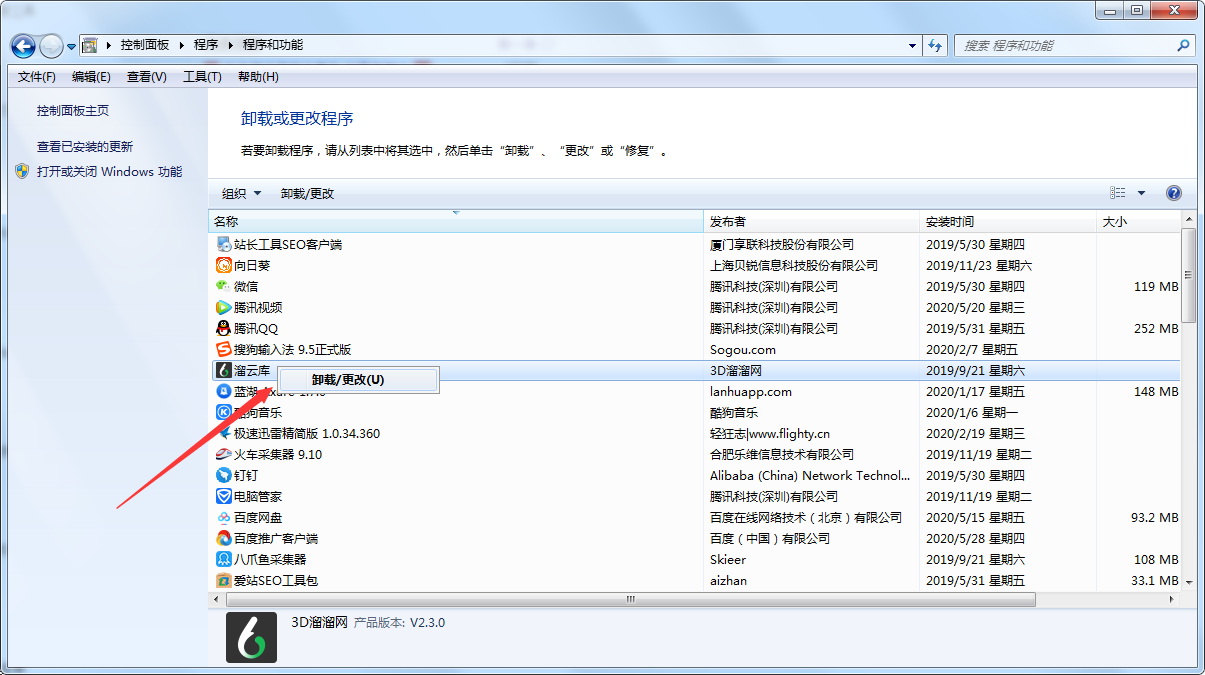Click the search magnifier icon
Screen dimensions: 1205x675
[1184, 46]
